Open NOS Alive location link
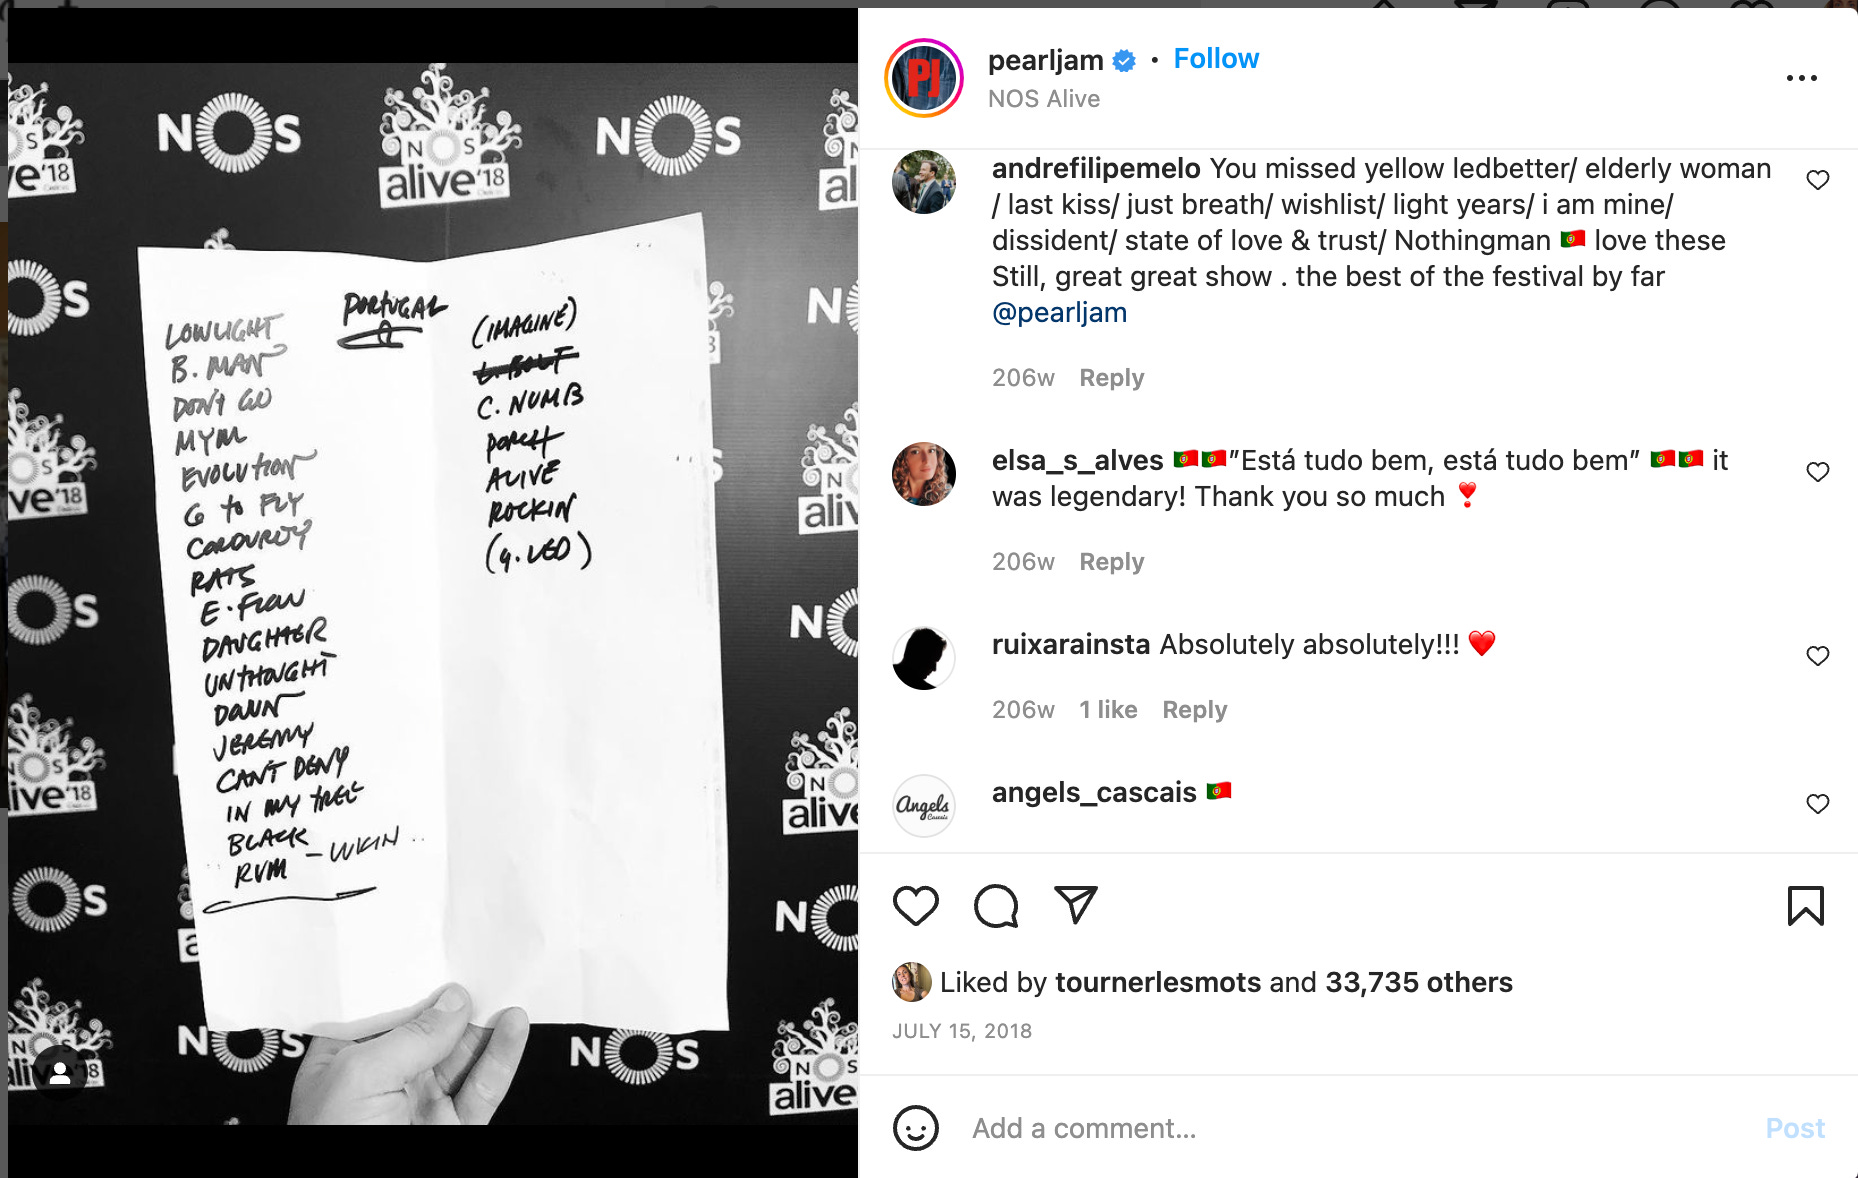Viewport: 1858px width, 1178px height. pyautogui.click(x=1043, y=99)
